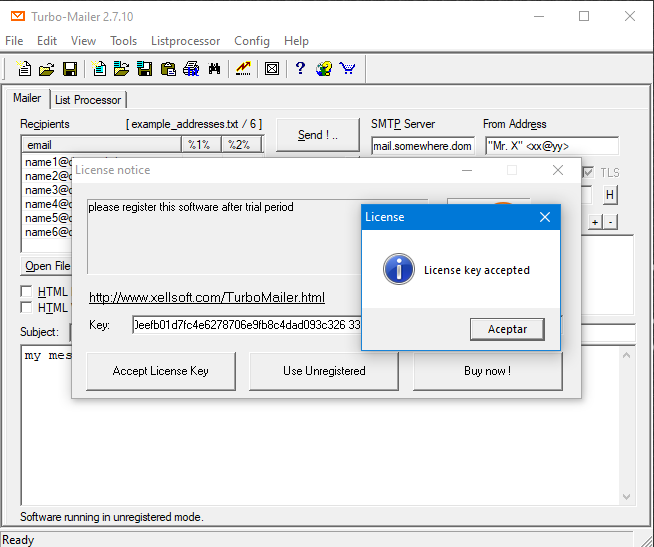Switch to the List Processor tab
The height and width of the screenshot is (547, 654).
(88, 100)
